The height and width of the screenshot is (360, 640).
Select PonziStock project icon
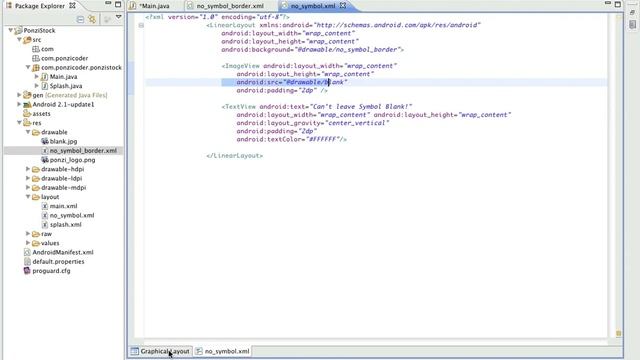(x=18, y=30)
